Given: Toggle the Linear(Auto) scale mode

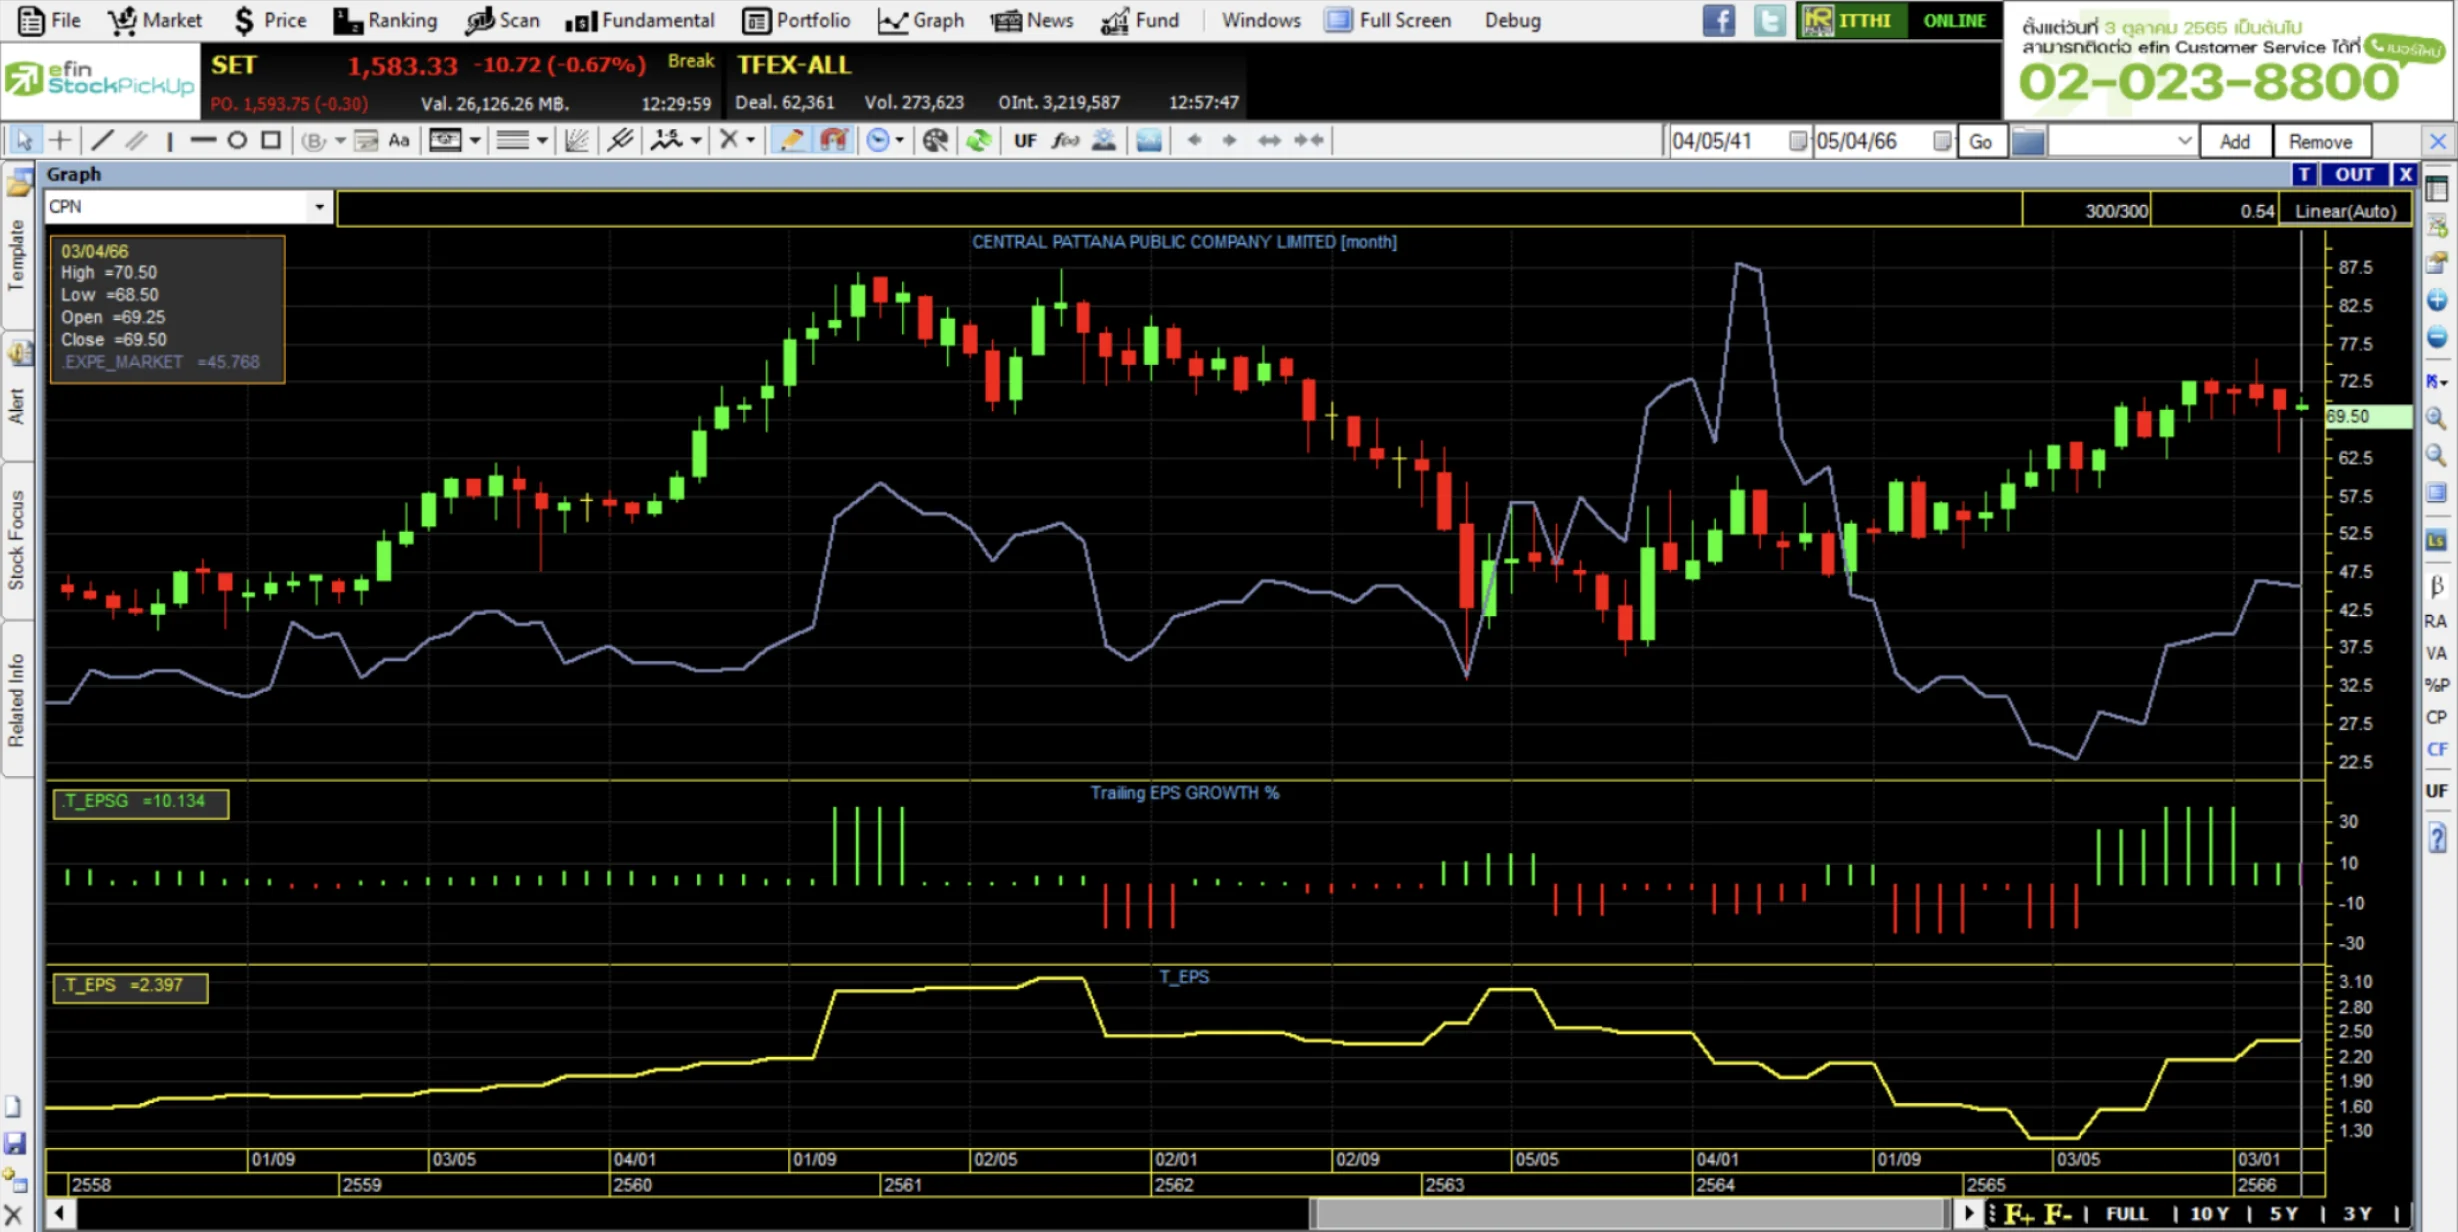Looking at the screenshot, I should coord(2345,211).
